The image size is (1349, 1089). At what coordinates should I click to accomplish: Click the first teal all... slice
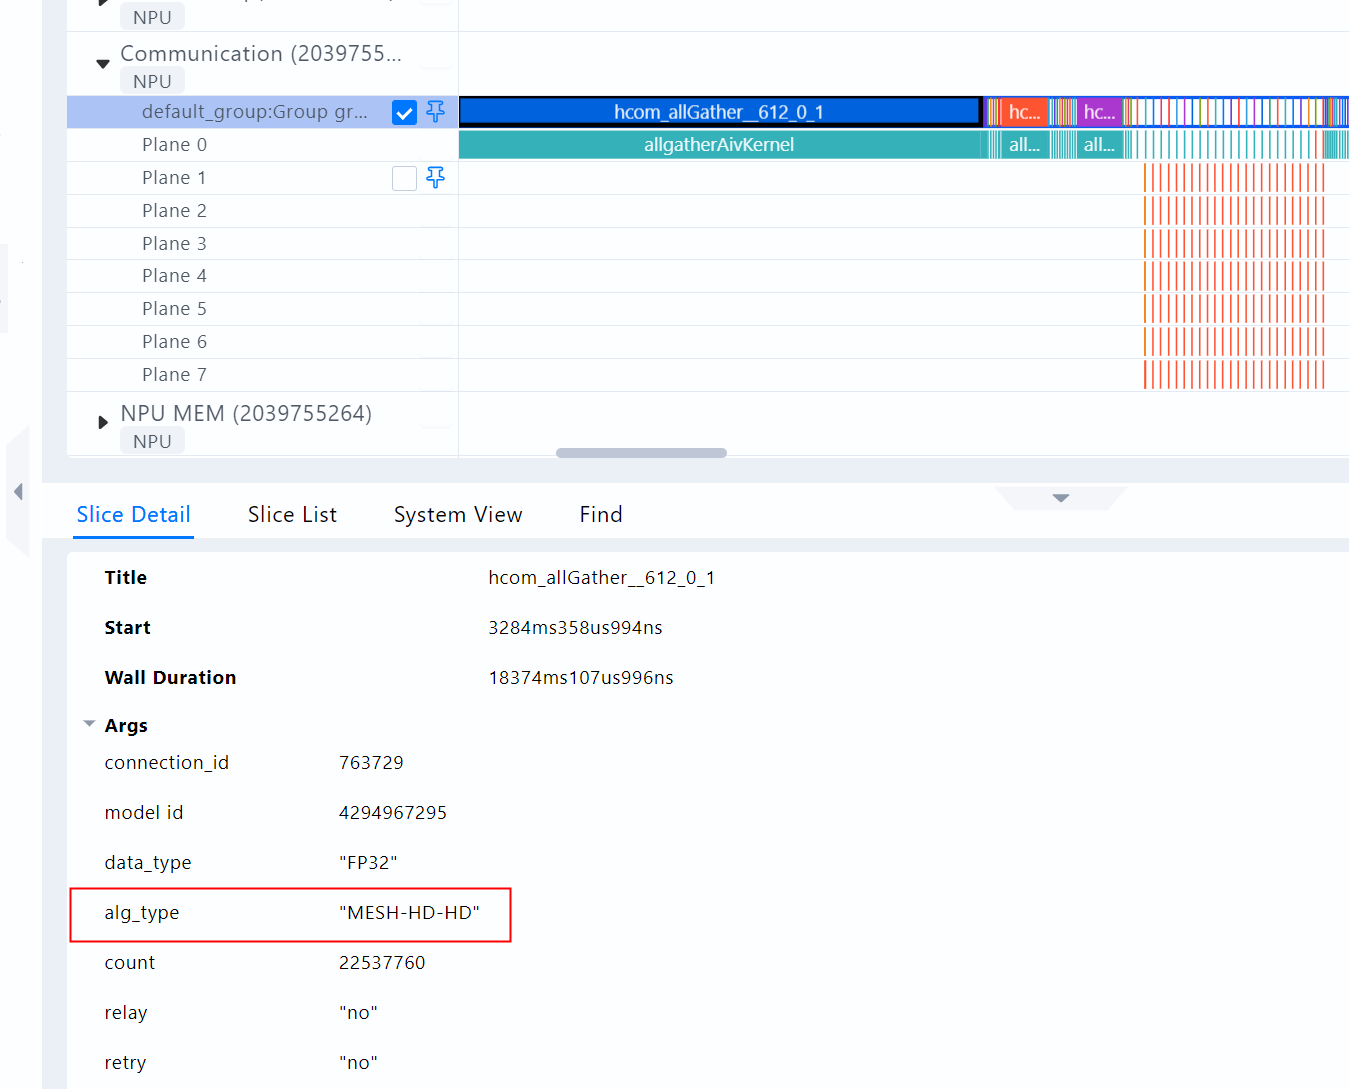tap(1024, 145)
